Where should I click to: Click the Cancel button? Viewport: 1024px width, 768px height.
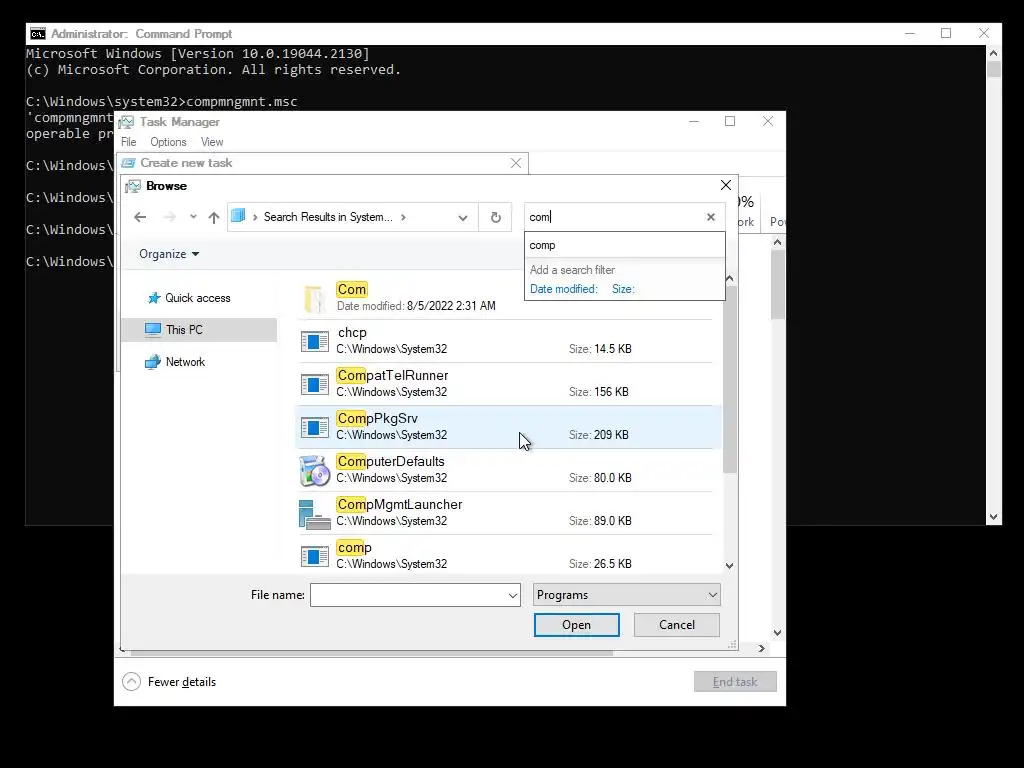677,625
